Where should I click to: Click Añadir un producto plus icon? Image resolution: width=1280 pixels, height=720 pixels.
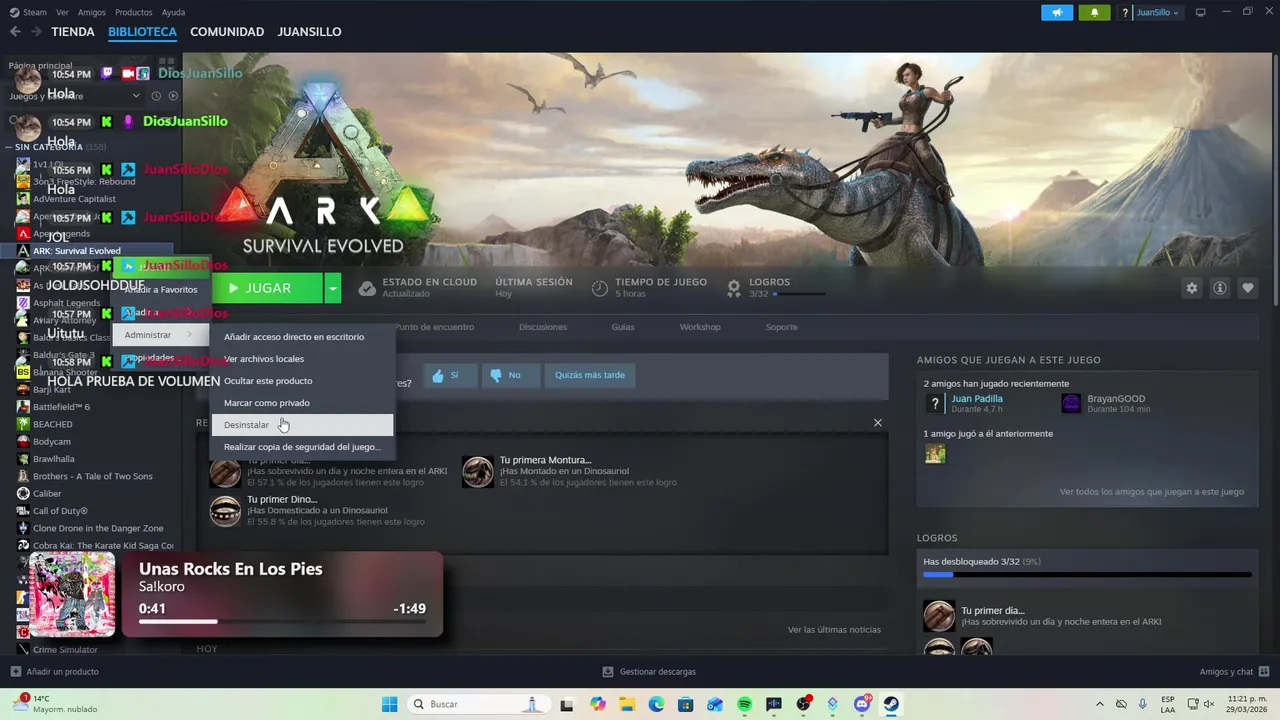coord(15,671)
